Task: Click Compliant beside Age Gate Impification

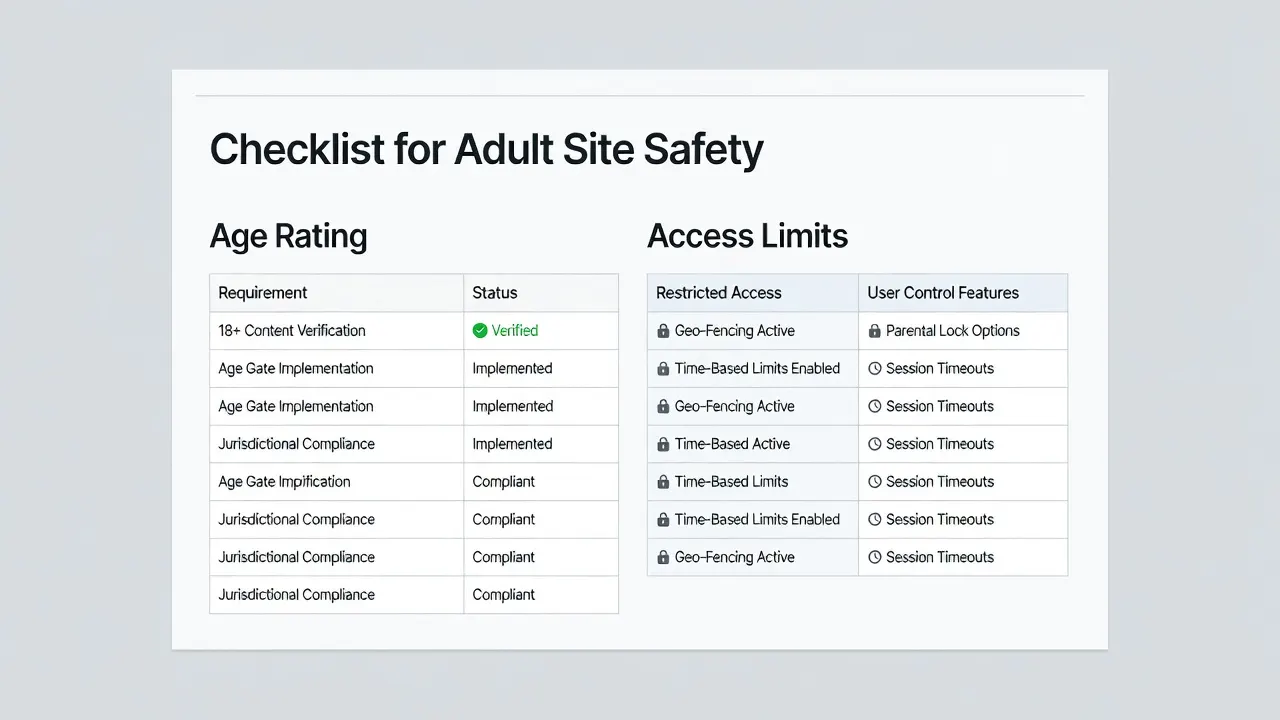Action: 504,482
